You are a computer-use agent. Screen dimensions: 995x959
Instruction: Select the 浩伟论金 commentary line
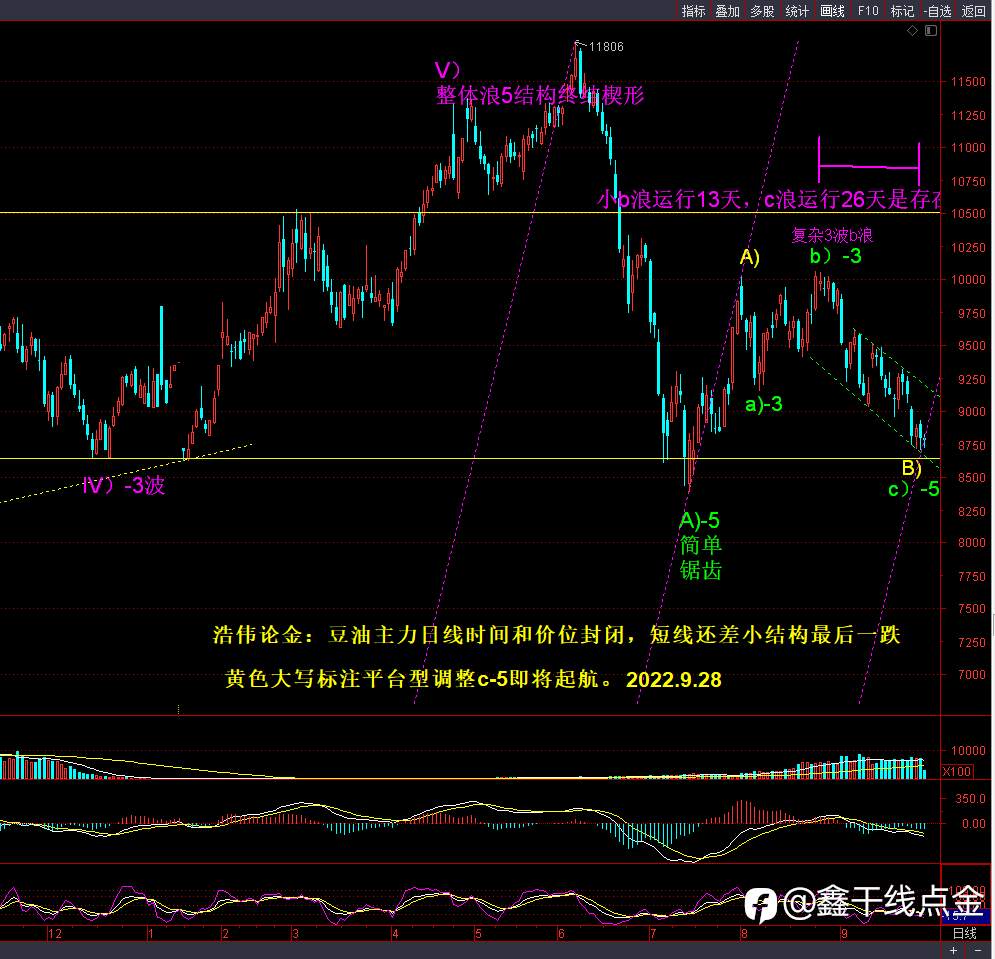557,635
